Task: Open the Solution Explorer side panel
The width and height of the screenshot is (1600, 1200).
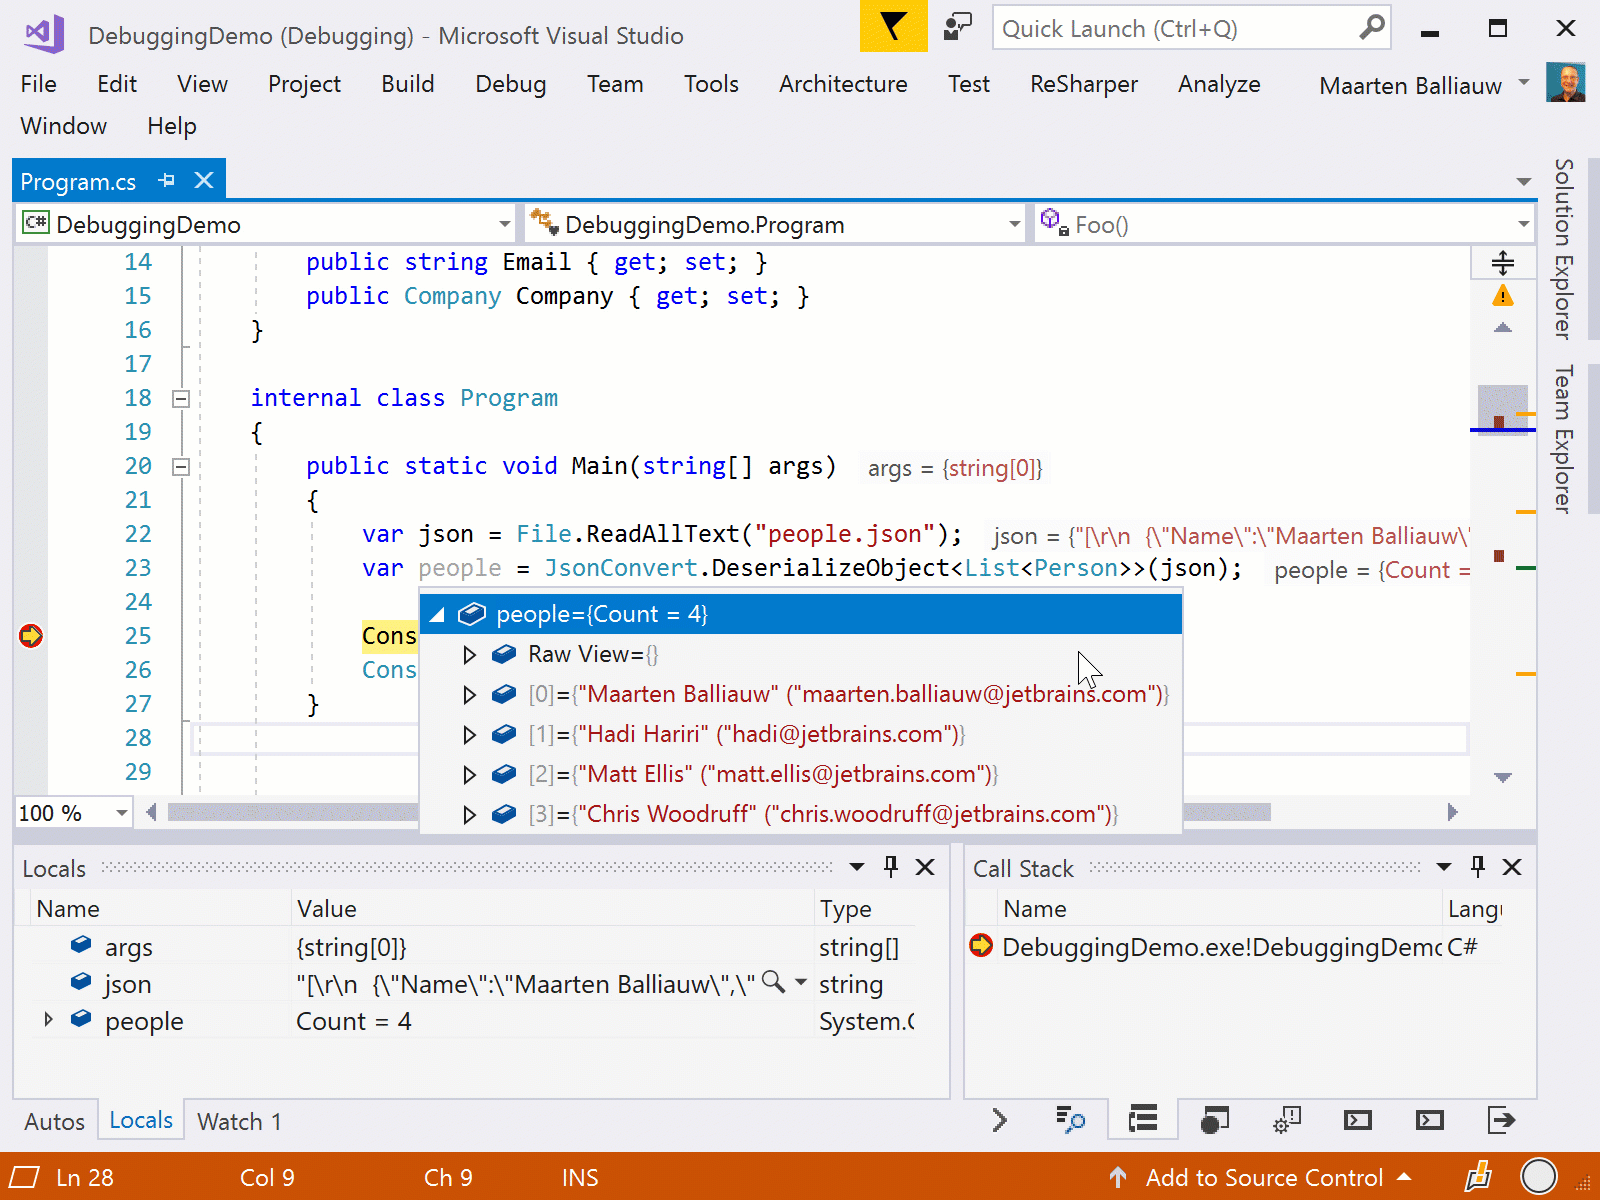Action: 1563,250
